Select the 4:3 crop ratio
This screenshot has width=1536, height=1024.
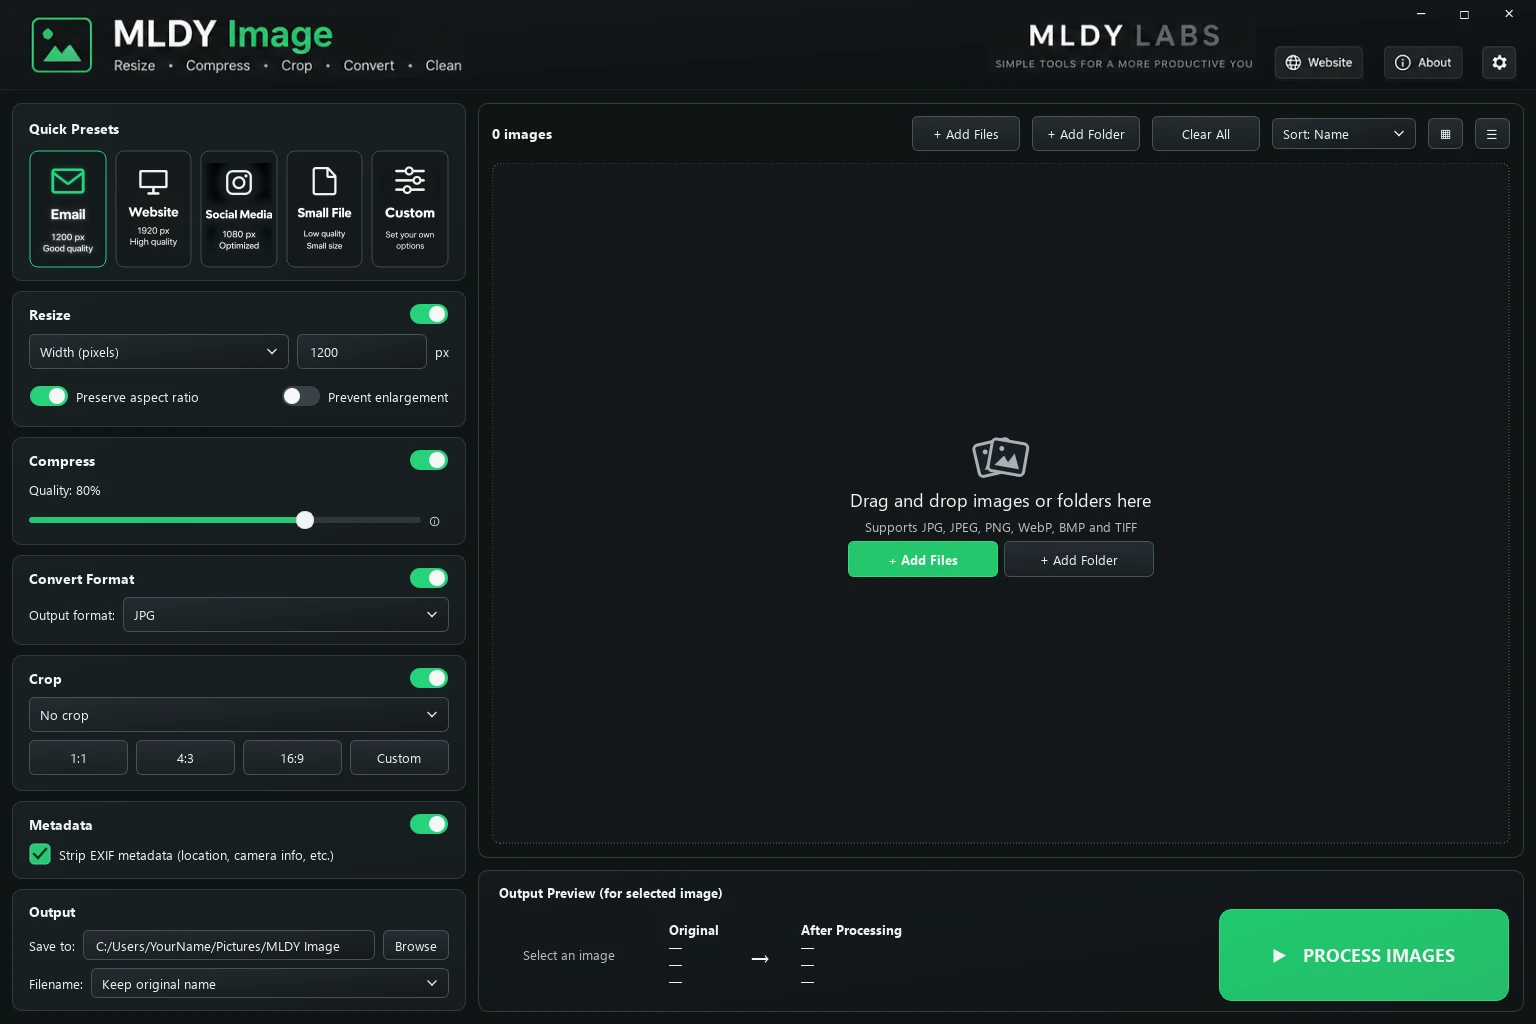pyautogui.click(x=185, y=758)
